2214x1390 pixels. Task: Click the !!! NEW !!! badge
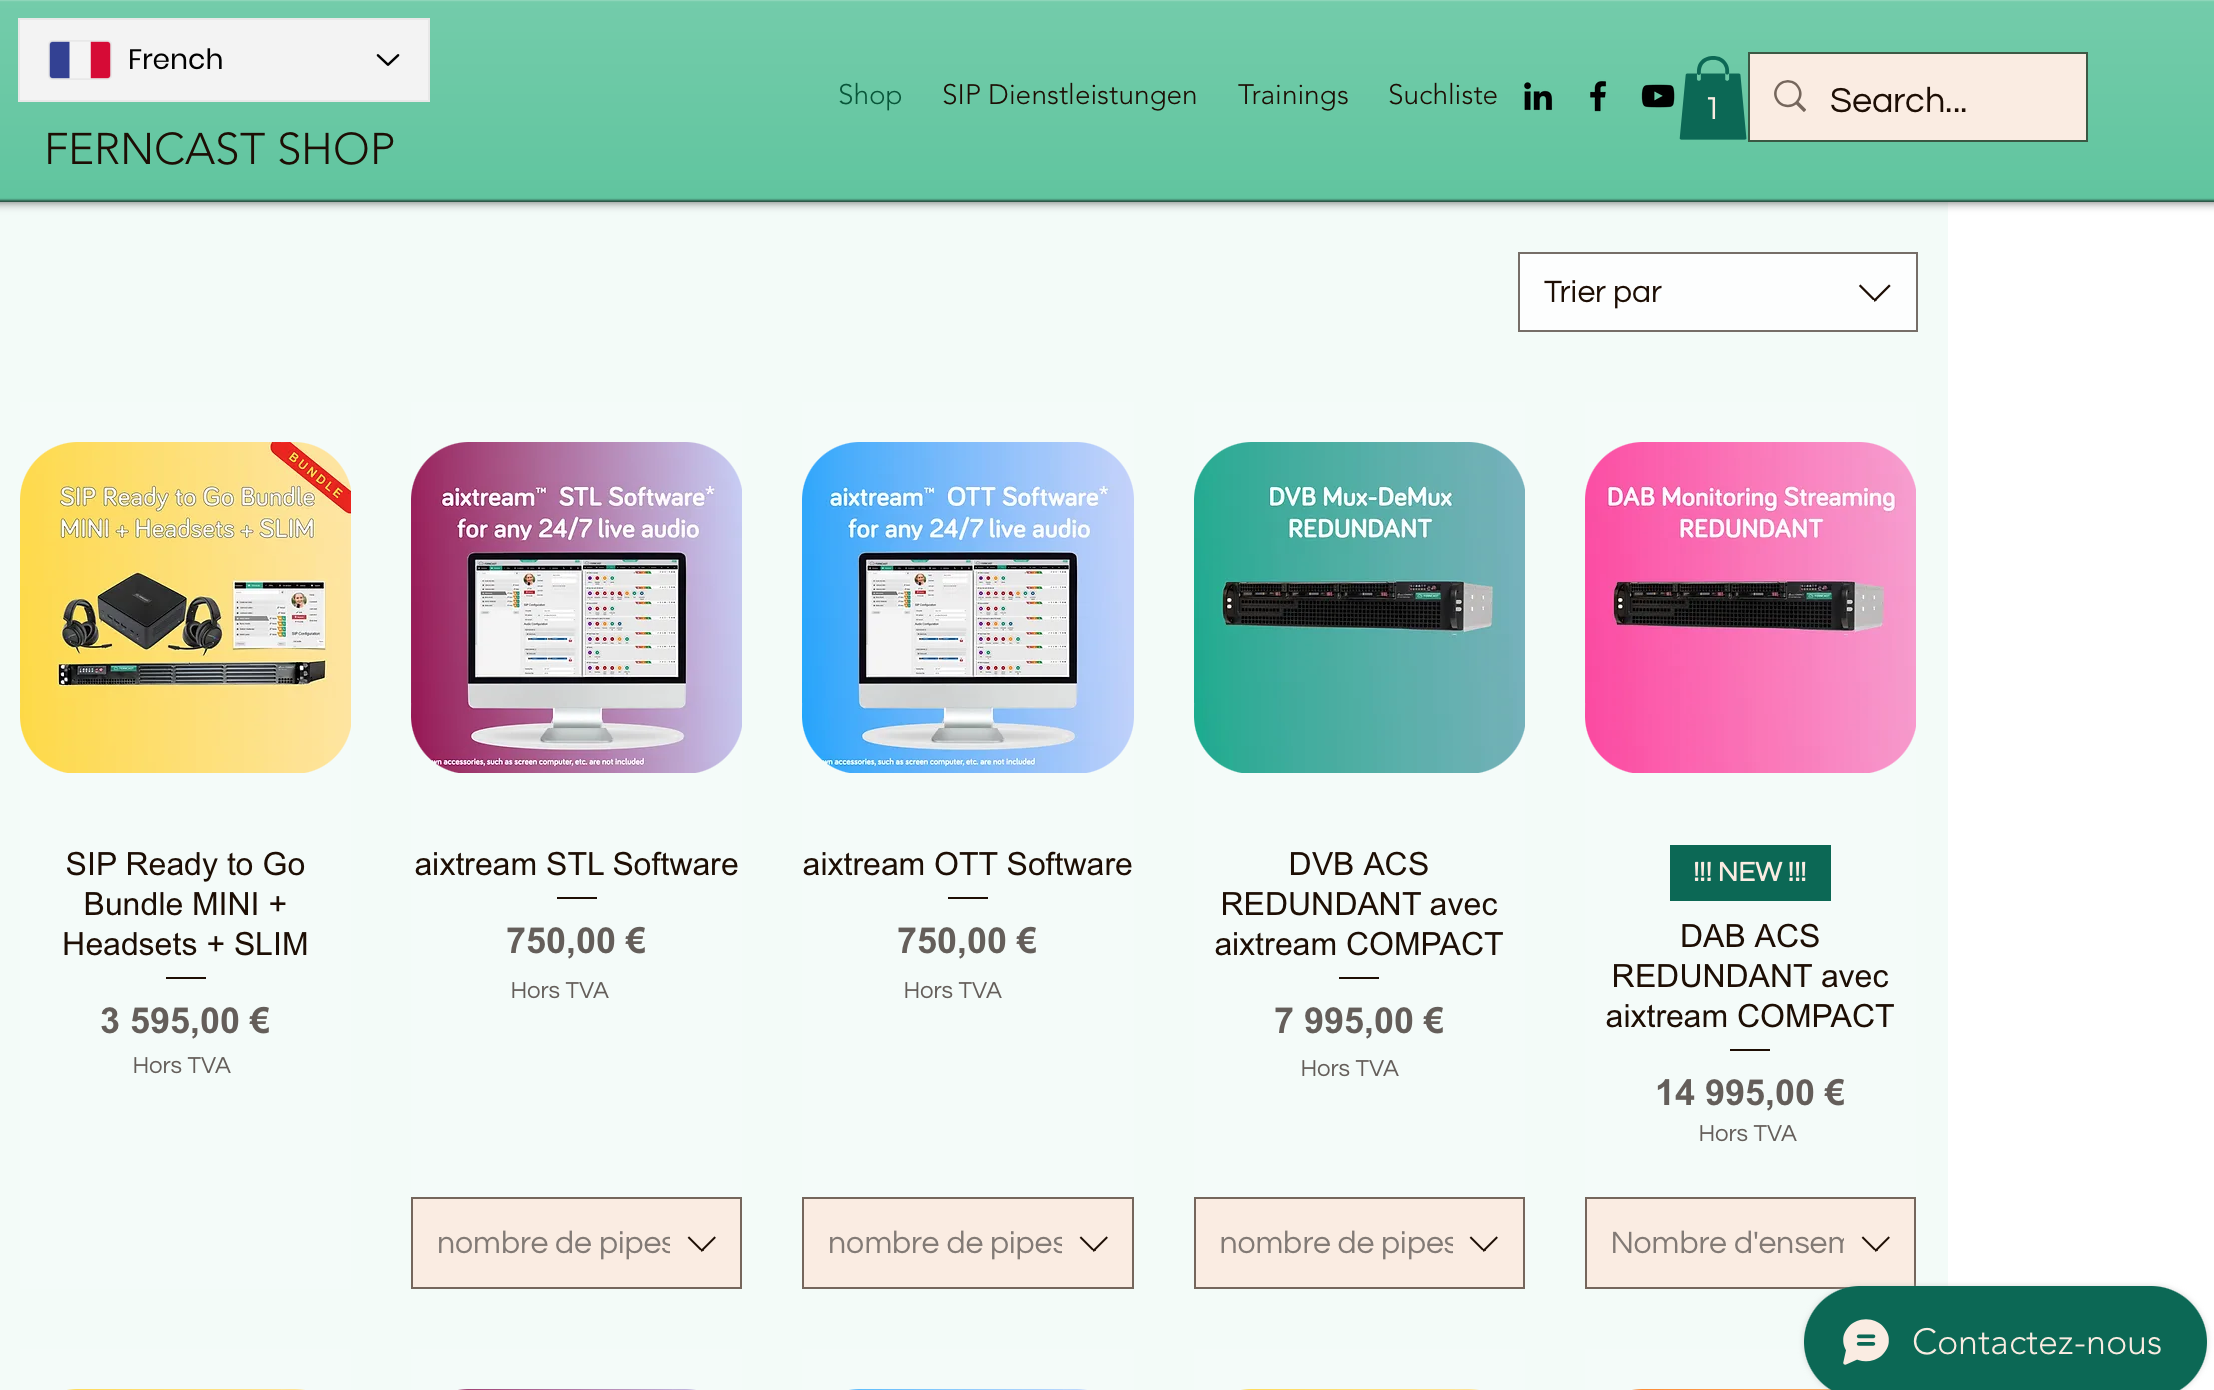click(x=1749, y=872)
